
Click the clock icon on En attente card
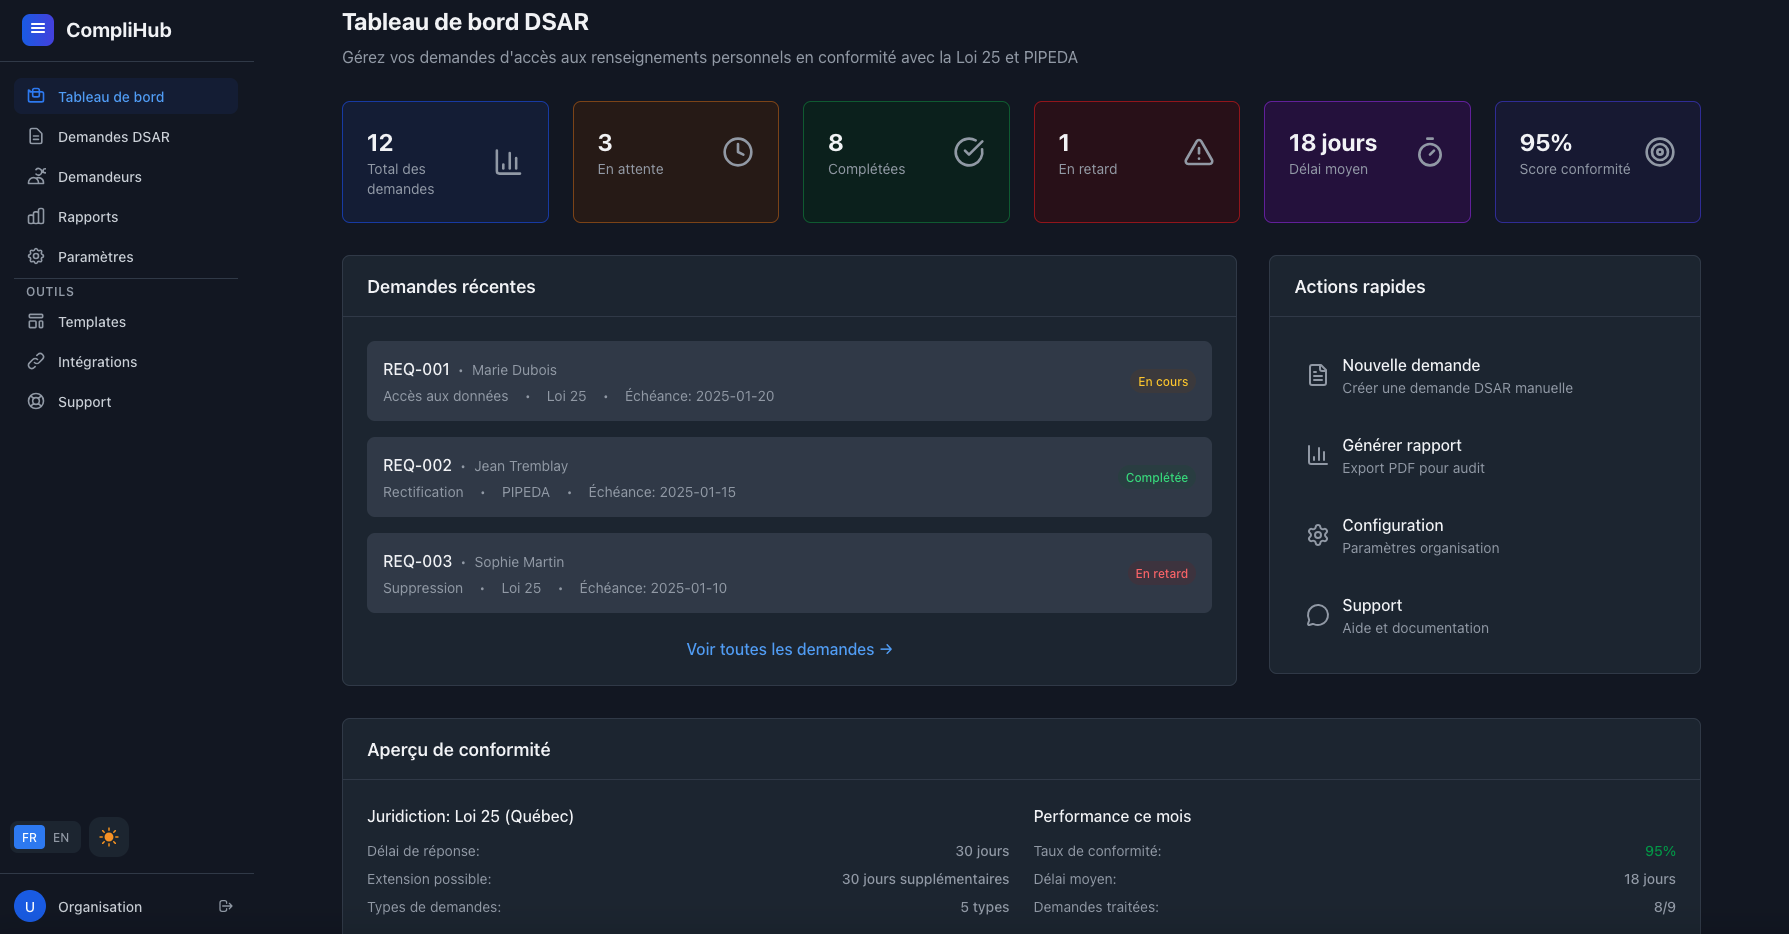click(x=737, y=152)
